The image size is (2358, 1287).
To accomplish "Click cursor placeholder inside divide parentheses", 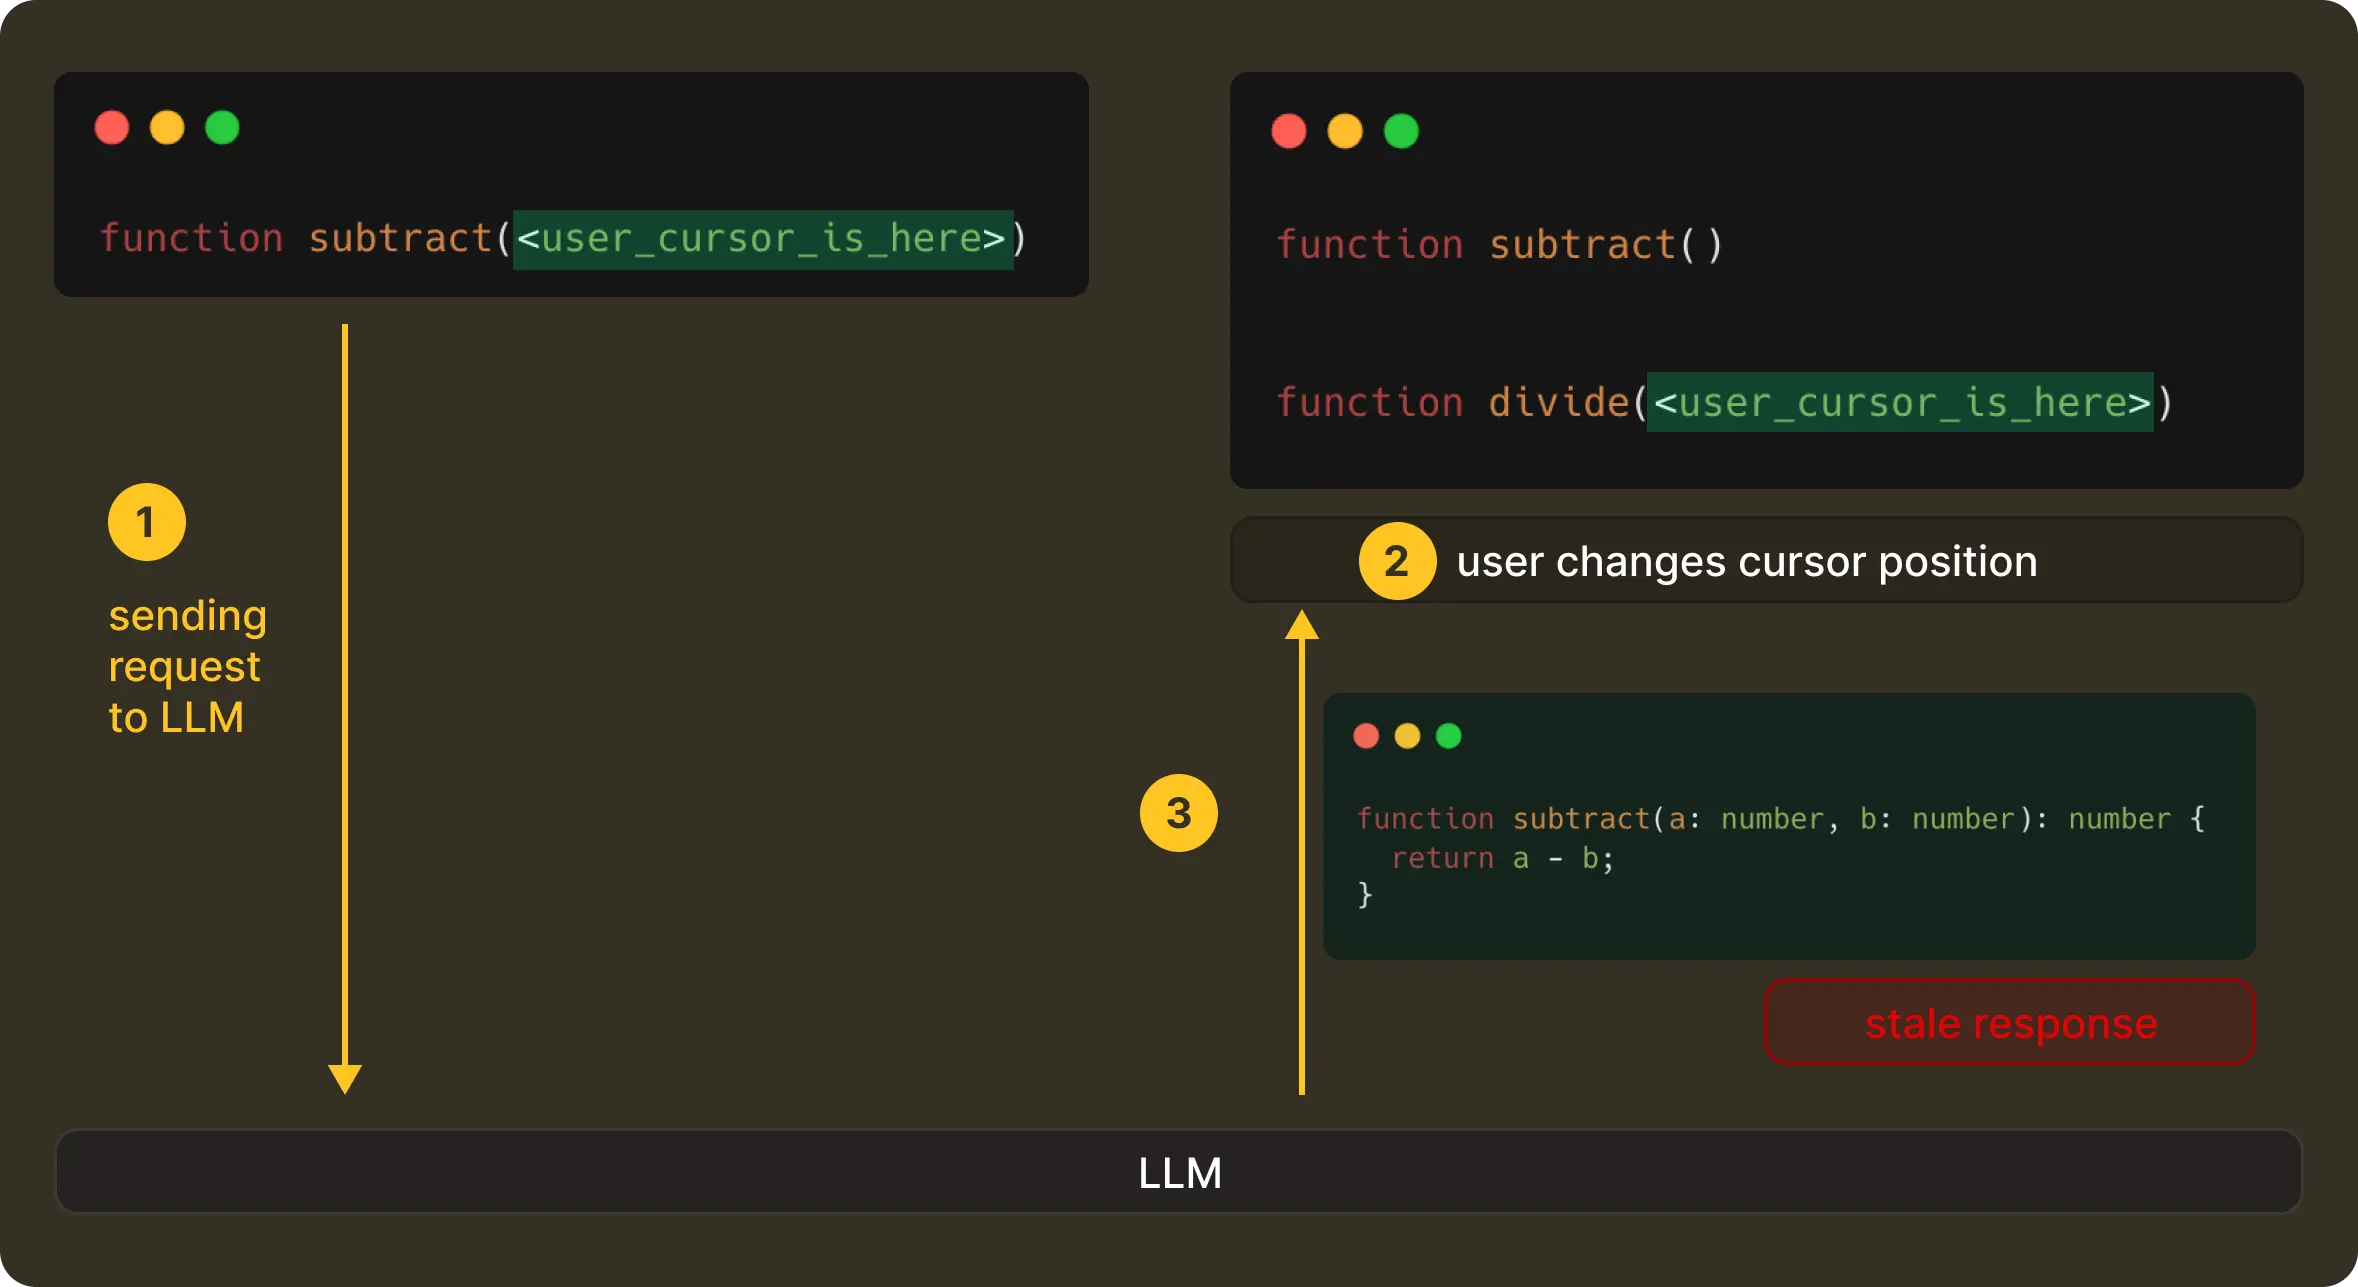I will click(x=1900, y=402).
